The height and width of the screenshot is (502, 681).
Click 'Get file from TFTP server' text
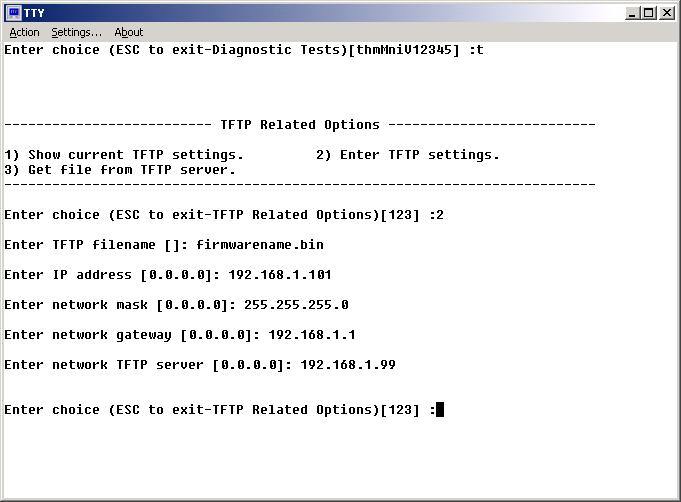tap(131, 169)
